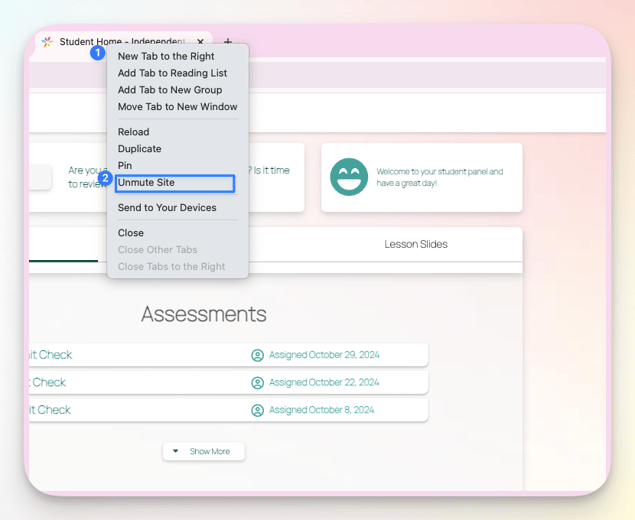Pin the tab via context menu
The width and height of the screenshot is (635, 520).
click(x=125, y=166)
